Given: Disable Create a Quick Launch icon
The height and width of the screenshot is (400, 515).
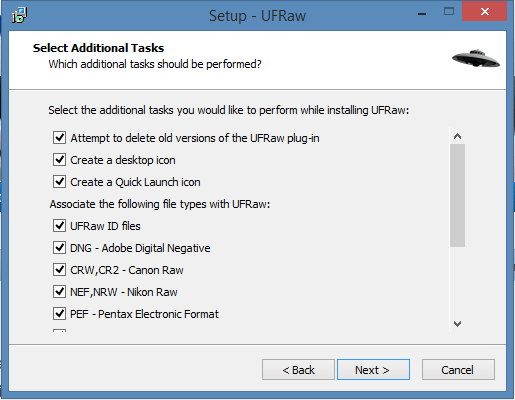Looking at the screenshot, I should [59, 181].
